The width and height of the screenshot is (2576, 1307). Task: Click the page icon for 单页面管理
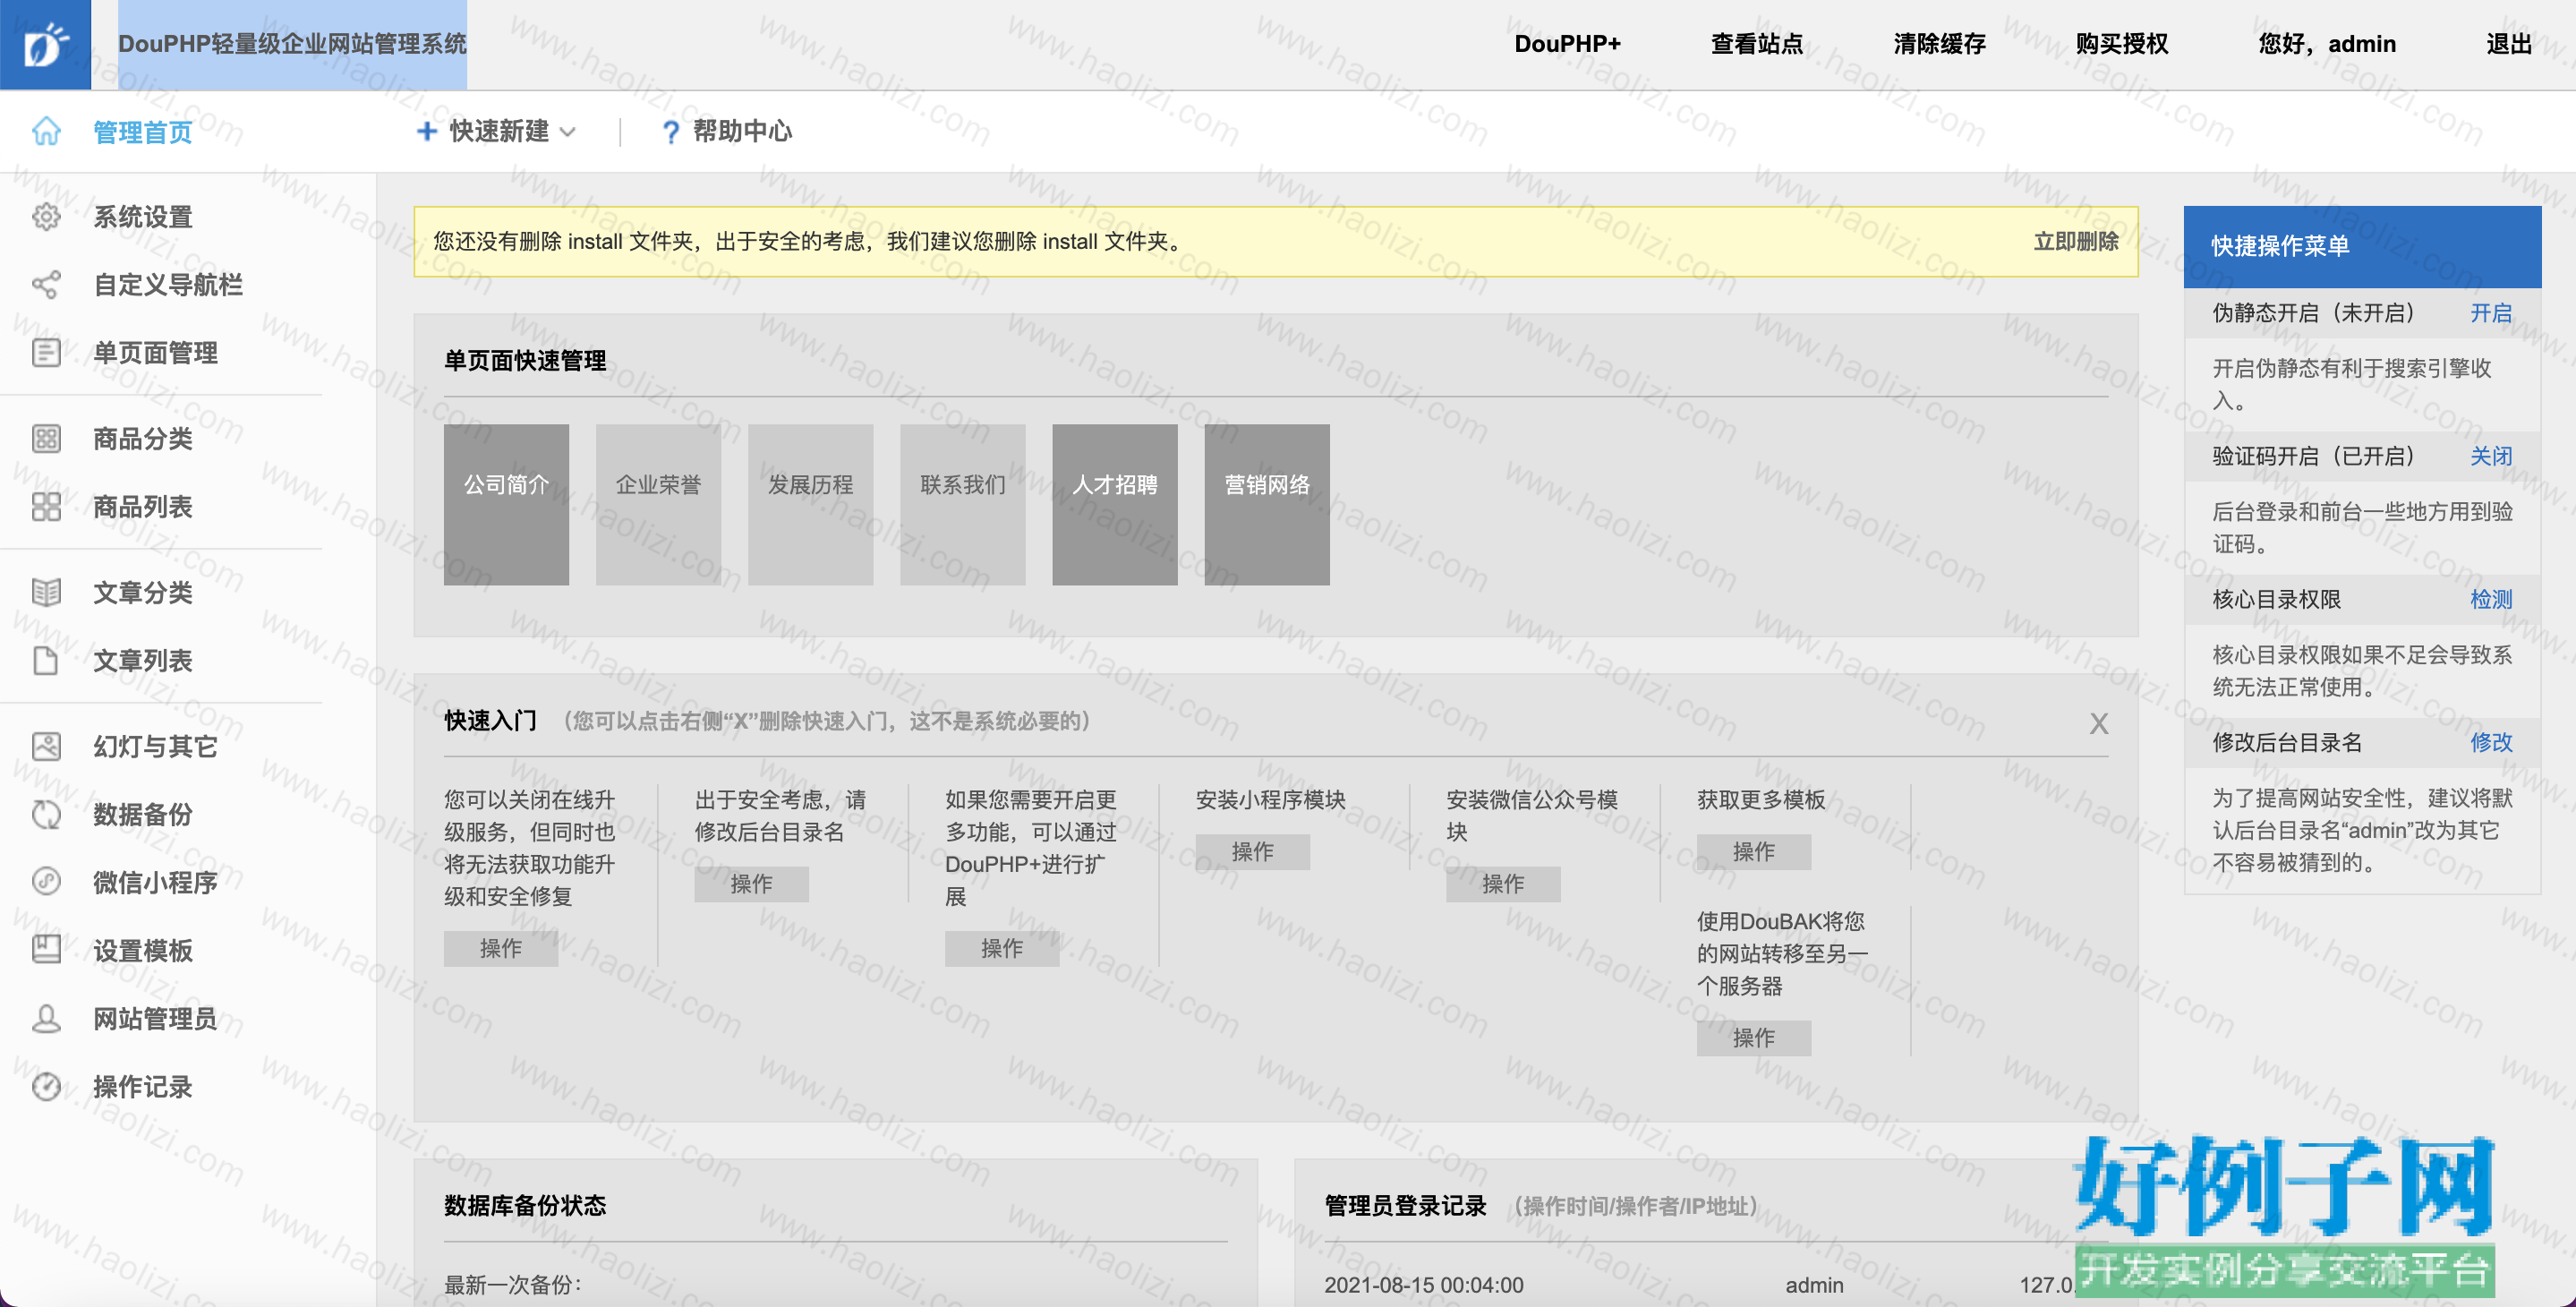(x=46, y=353)
